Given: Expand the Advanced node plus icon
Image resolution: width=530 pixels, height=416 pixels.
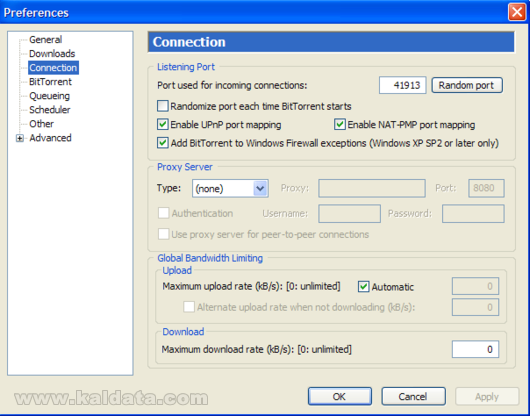Looking at the screenshot, I should 20,138.
